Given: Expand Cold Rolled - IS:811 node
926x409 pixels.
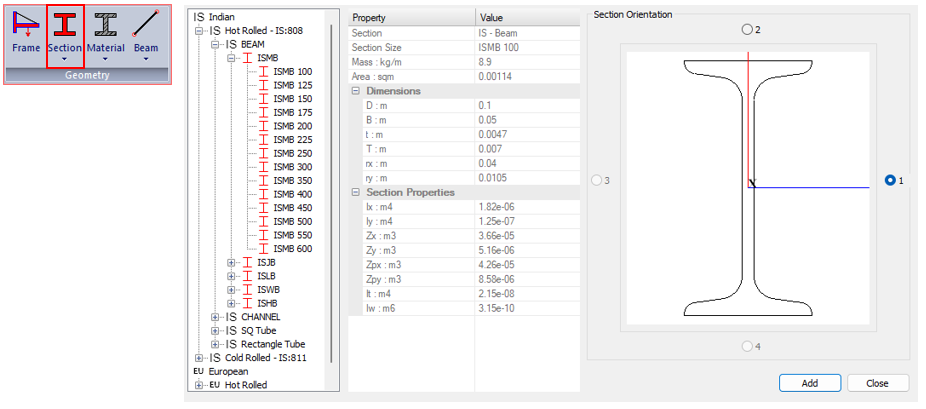Looking at the screenshot, I should tap(199, 357).
